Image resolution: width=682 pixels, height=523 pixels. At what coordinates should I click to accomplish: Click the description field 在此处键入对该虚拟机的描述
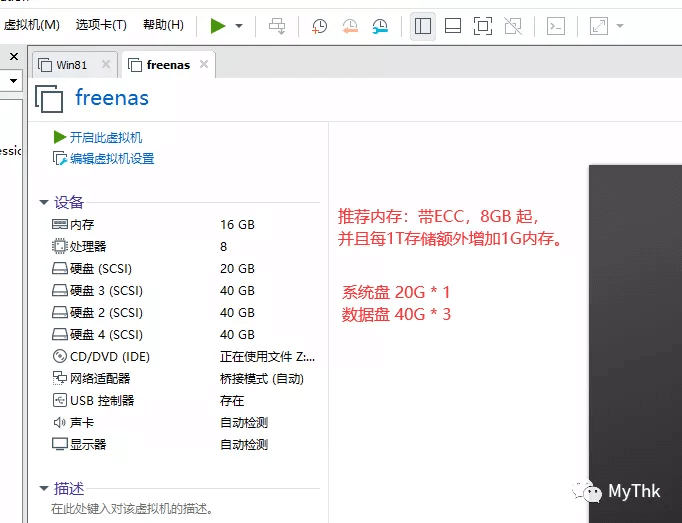click(132, 509)
